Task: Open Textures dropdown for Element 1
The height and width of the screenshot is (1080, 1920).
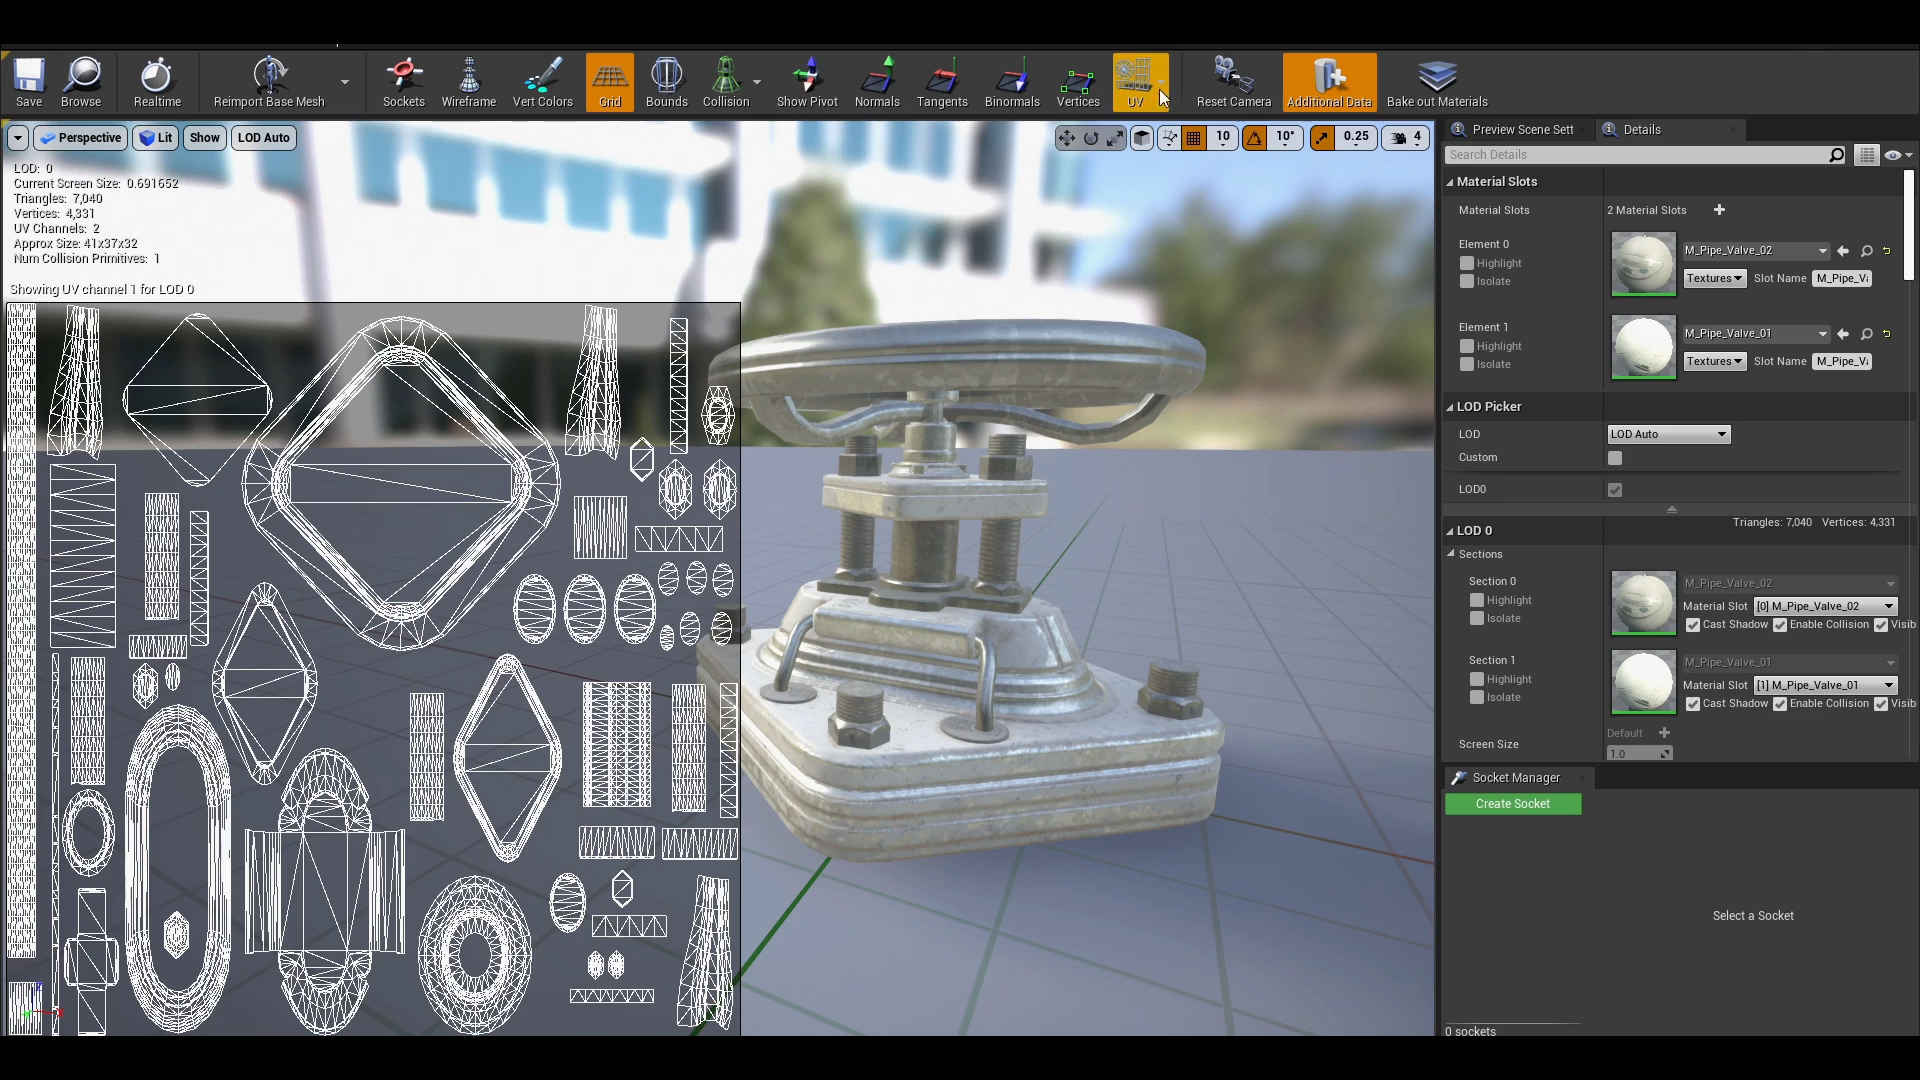Action: (x=1714, y=361)
